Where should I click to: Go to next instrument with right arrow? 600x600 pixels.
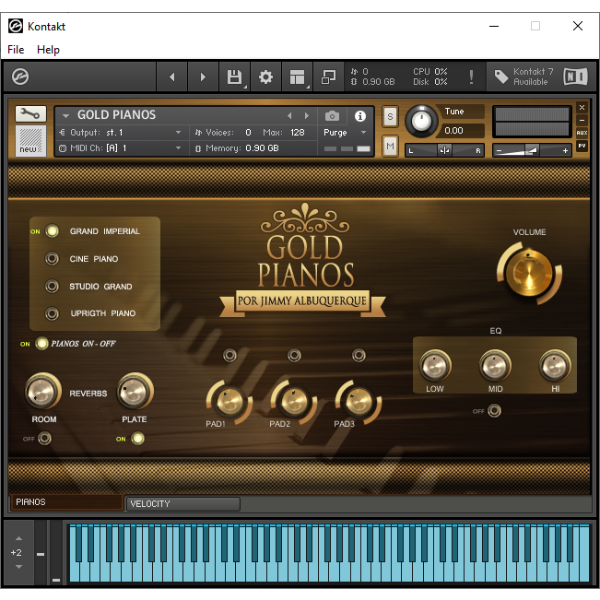pyautogui.click(x=203, y=77)
